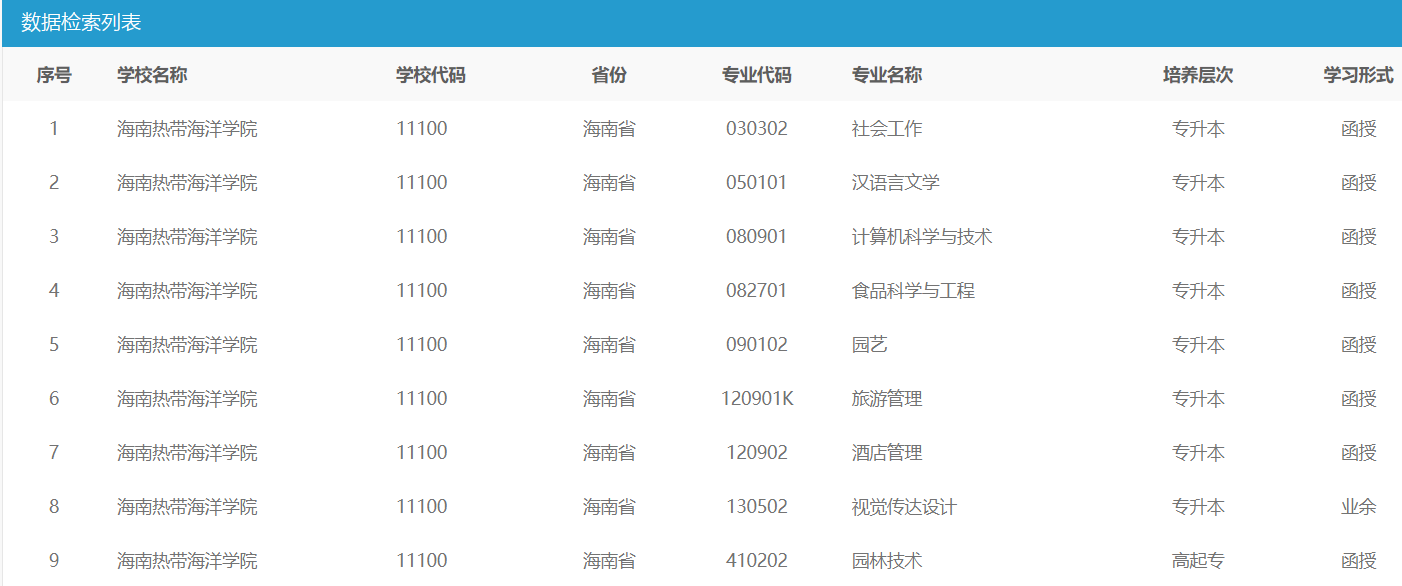Viewport: 1402px width, 586px height.
Task: Click the 省份 column header
Action: coord(609,75)
